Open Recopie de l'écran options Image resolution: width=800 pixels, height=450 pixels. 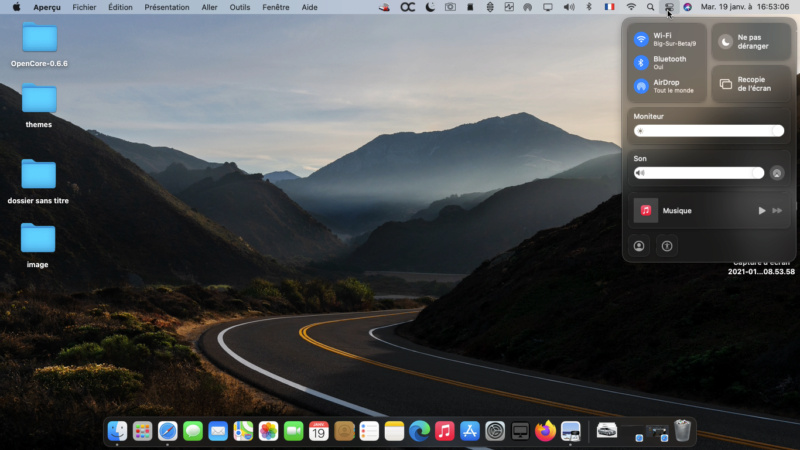click(x=751, y=84)
